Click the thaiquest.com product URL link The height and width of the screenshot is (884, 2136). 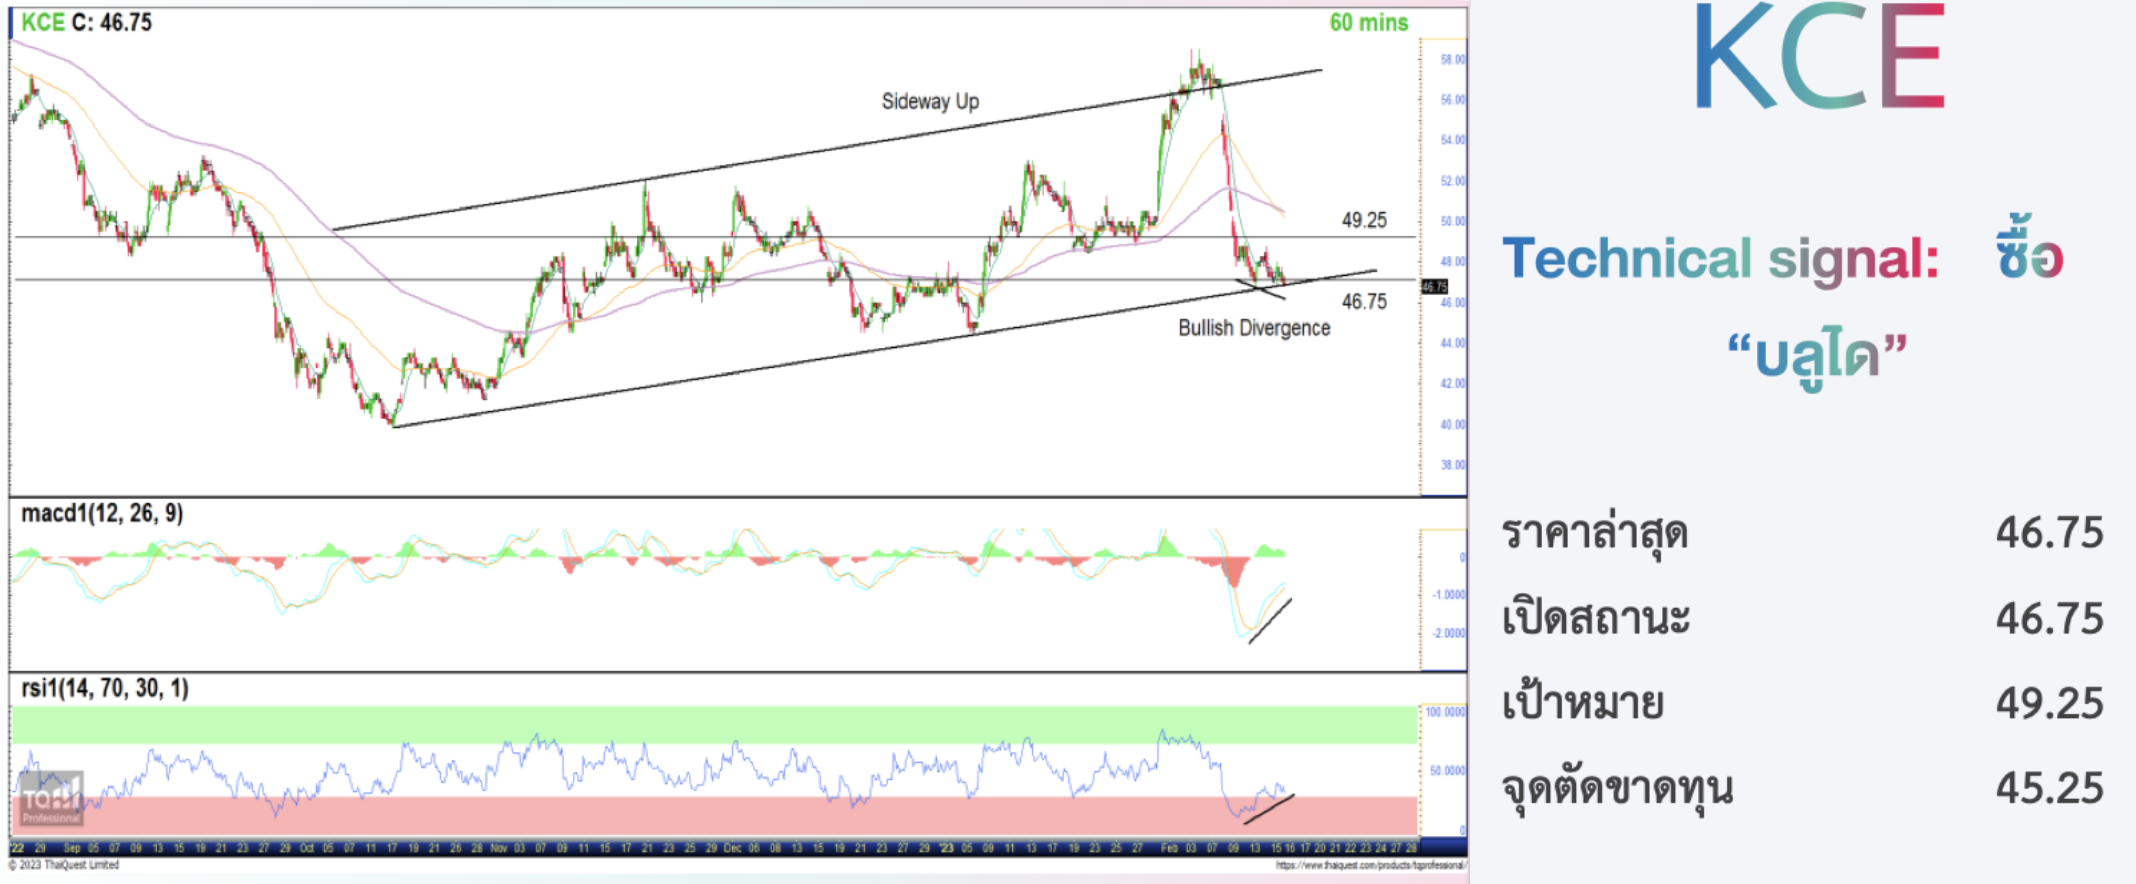(x=1370, y=865)
